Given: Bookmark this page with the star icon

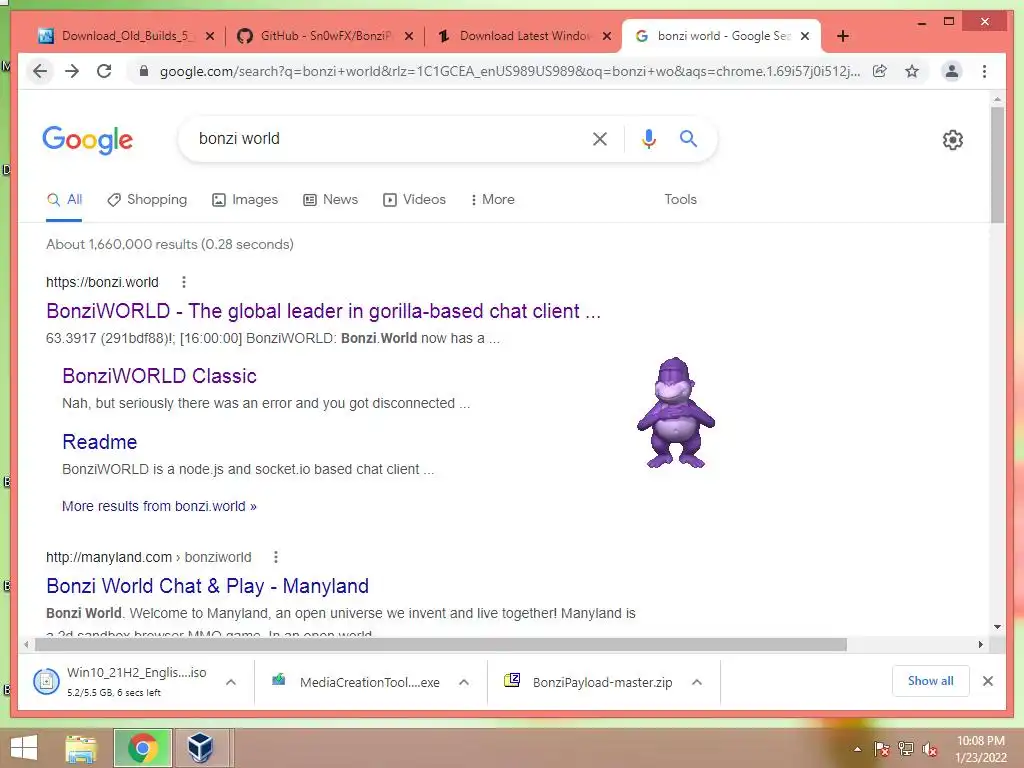Looking at the screenshot, I should [912, 71].
